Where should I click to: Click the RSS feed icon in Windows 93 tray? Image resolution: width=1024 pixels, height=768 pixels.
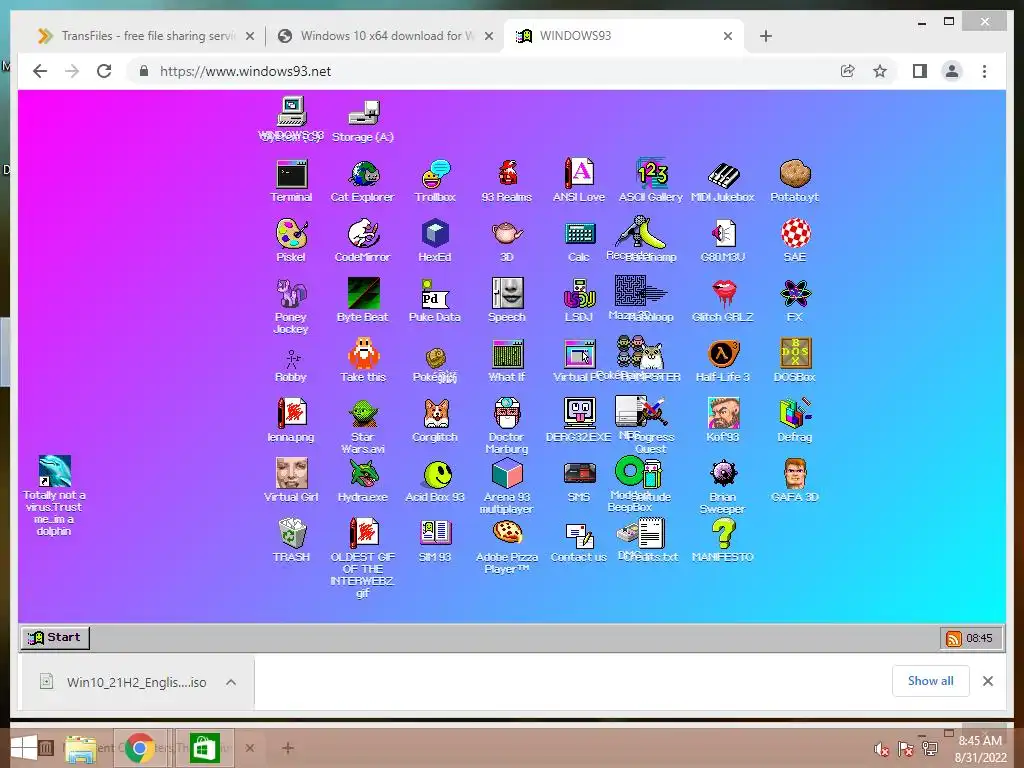click(x=954, y=639)
